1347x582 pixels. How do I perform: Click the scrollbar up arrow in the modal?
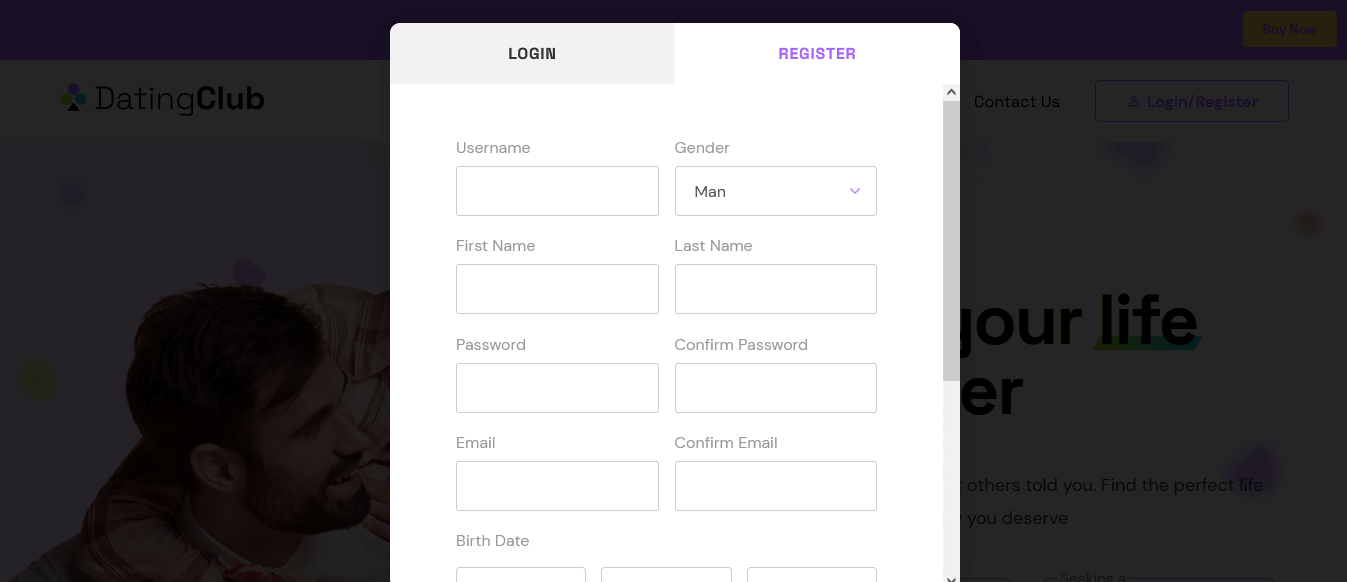(951, 92)
